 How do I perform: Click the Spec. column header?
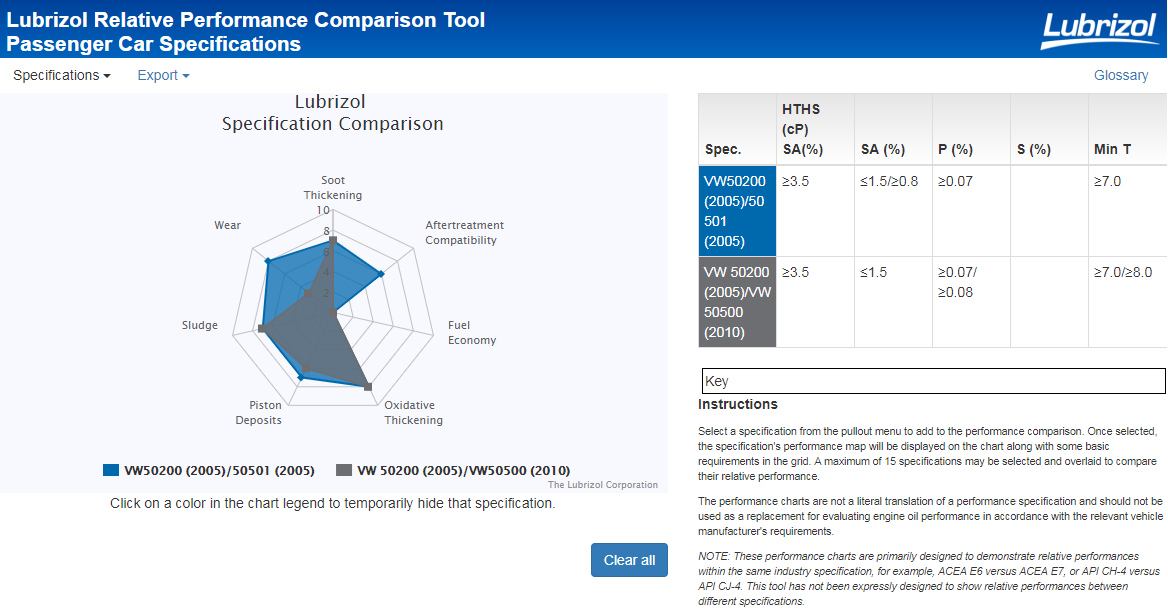737,130
